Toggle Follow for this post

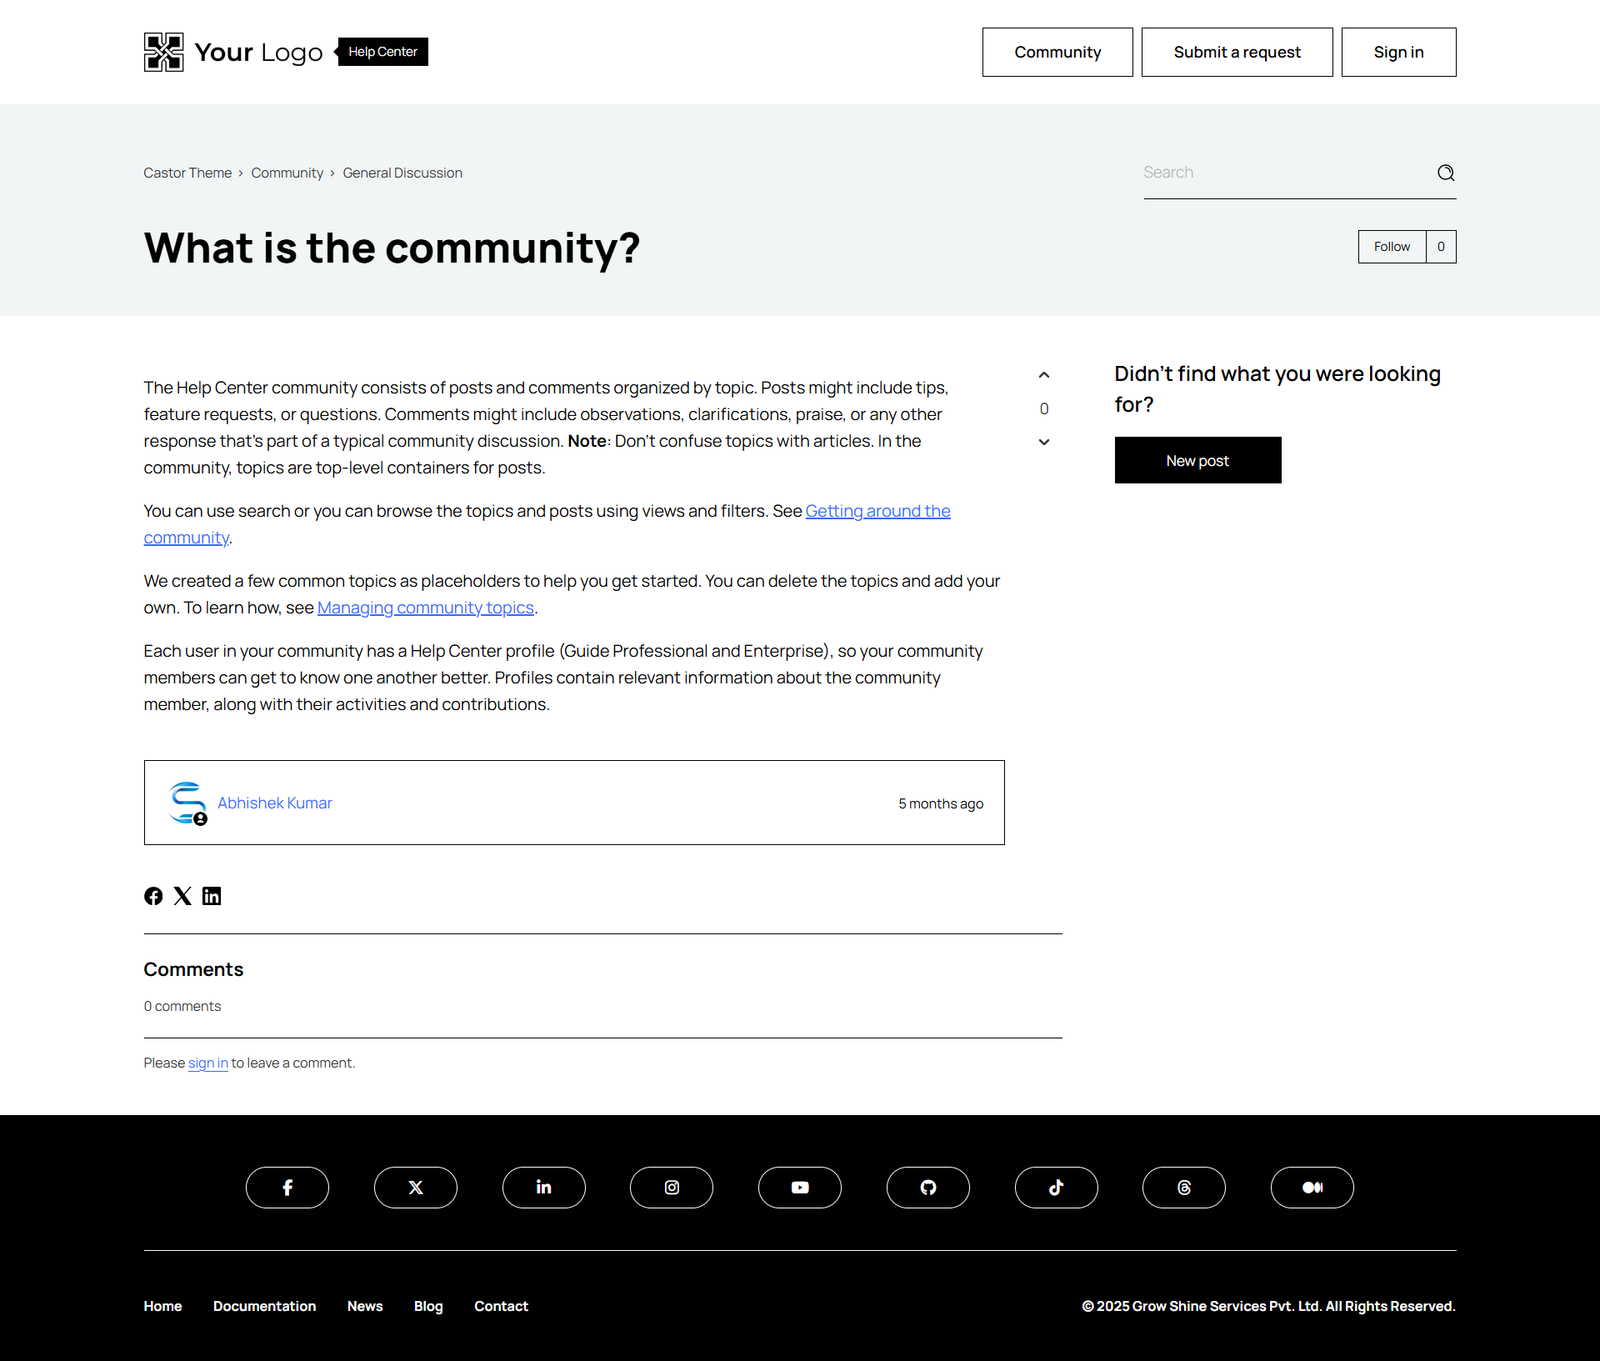[1392, 247]
